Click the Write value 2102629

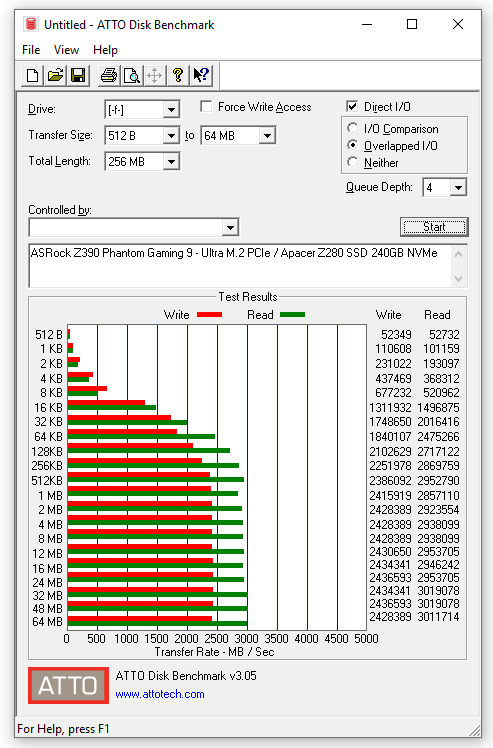[390, 451]
